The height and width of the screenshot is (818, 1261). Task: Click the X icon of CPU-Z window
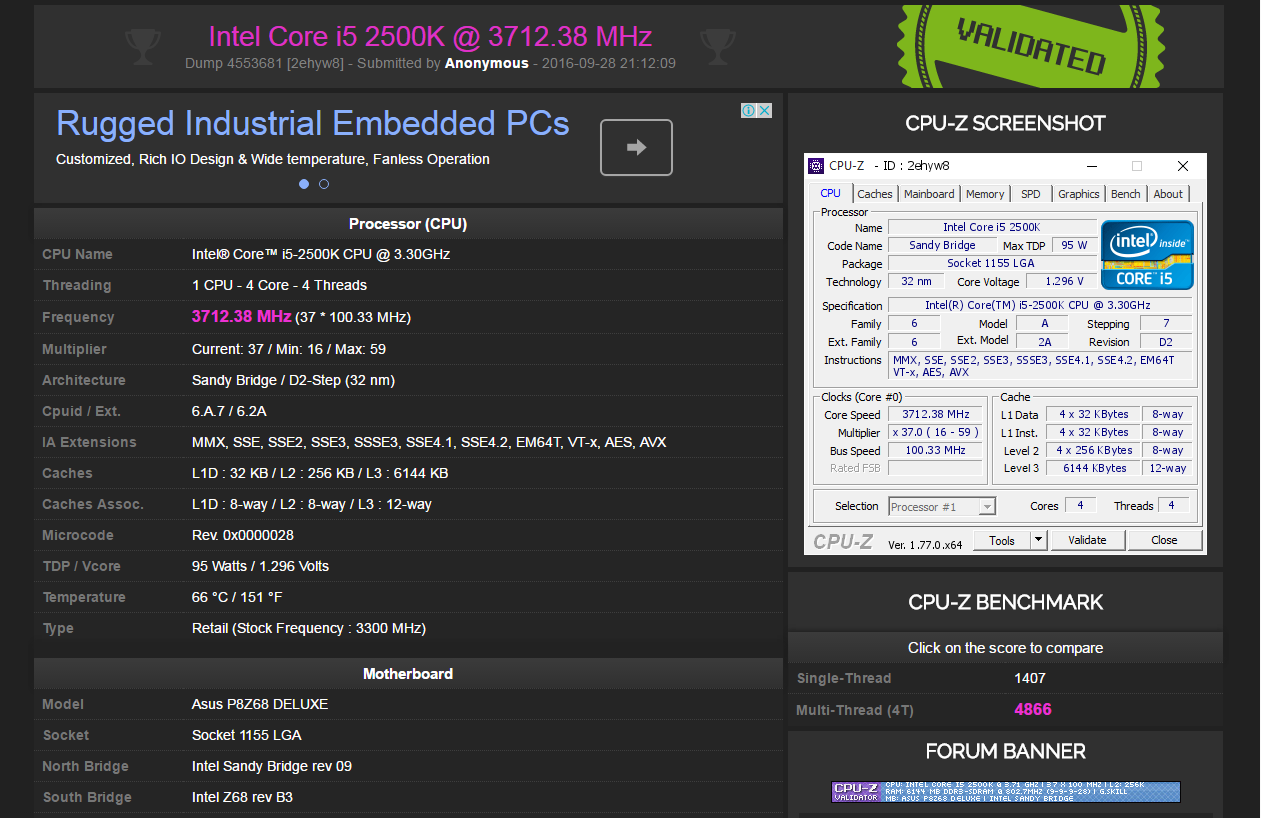pos(1183,166)
